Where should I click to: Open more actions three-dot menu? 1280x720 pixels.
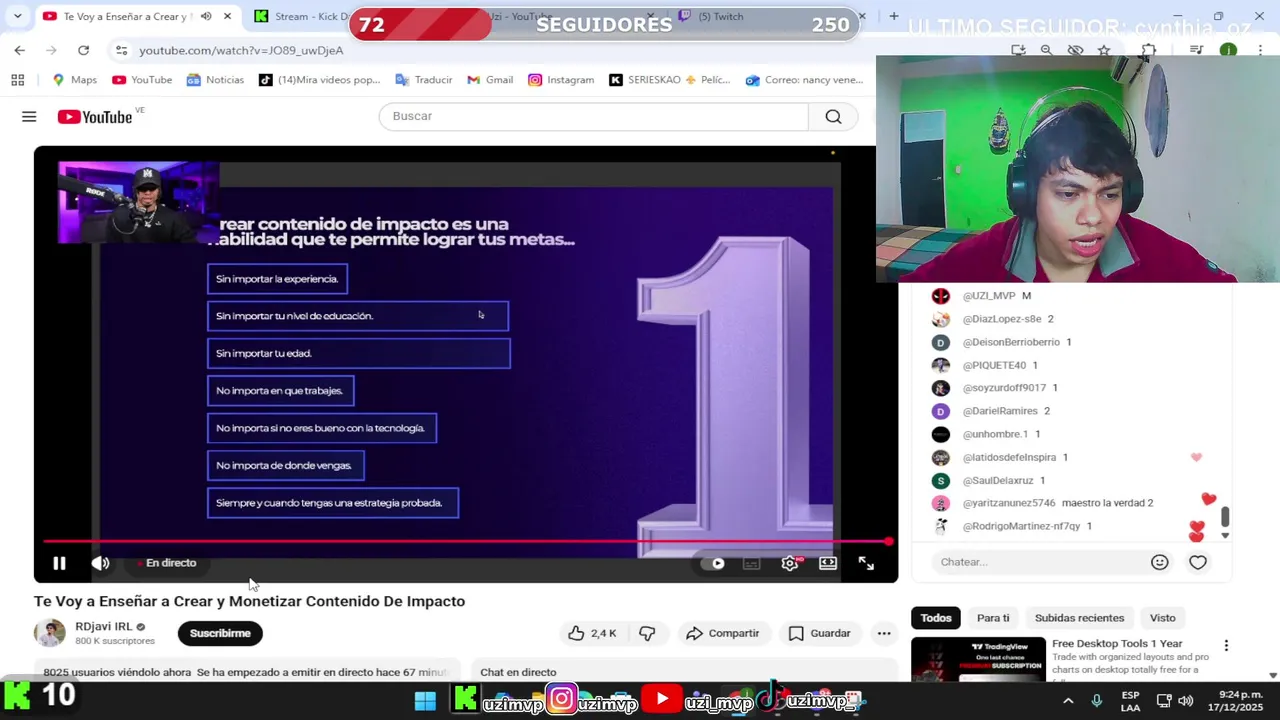click(x=884, y=633)
